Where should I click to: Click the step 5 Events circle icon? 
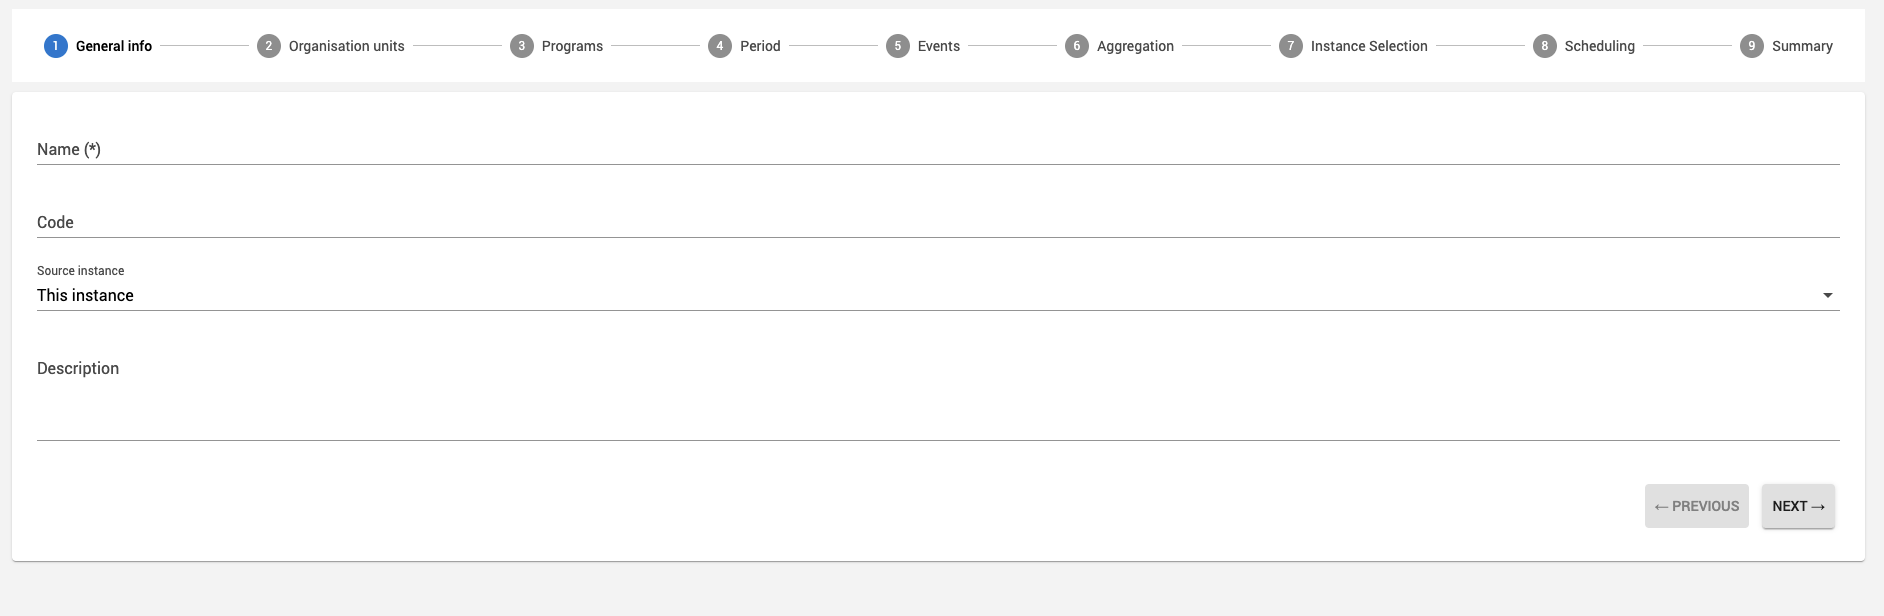(x=897, y=46)
